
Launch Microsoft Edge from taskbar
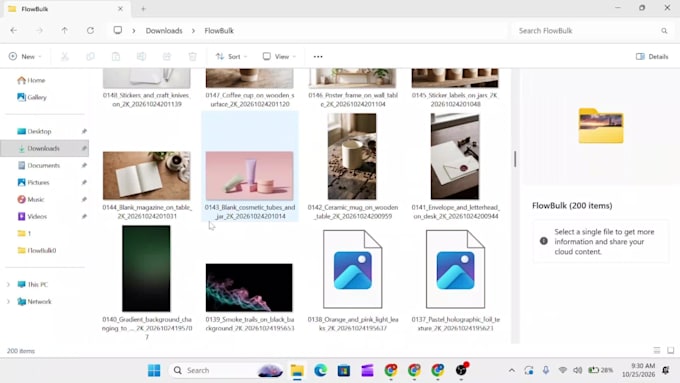click(x=320, y=370)
